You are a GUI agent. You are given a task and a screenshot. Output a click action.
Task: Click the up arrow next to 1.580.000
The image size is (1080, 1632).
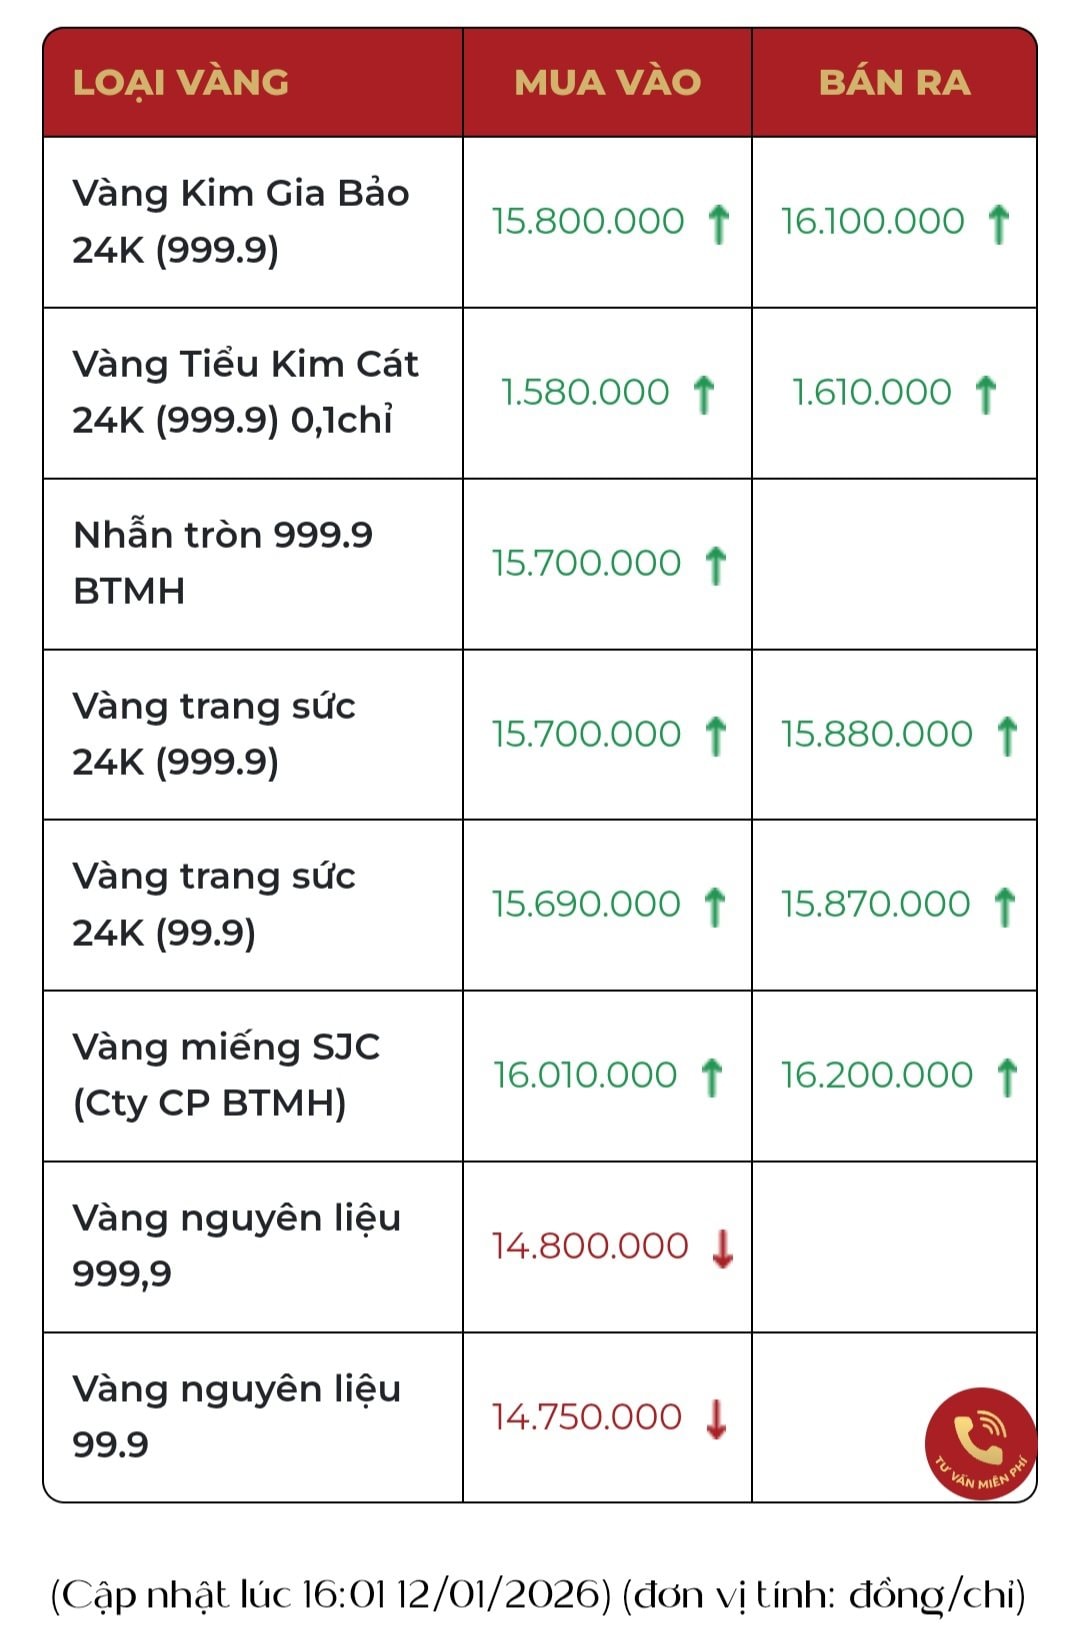[704, 394]
